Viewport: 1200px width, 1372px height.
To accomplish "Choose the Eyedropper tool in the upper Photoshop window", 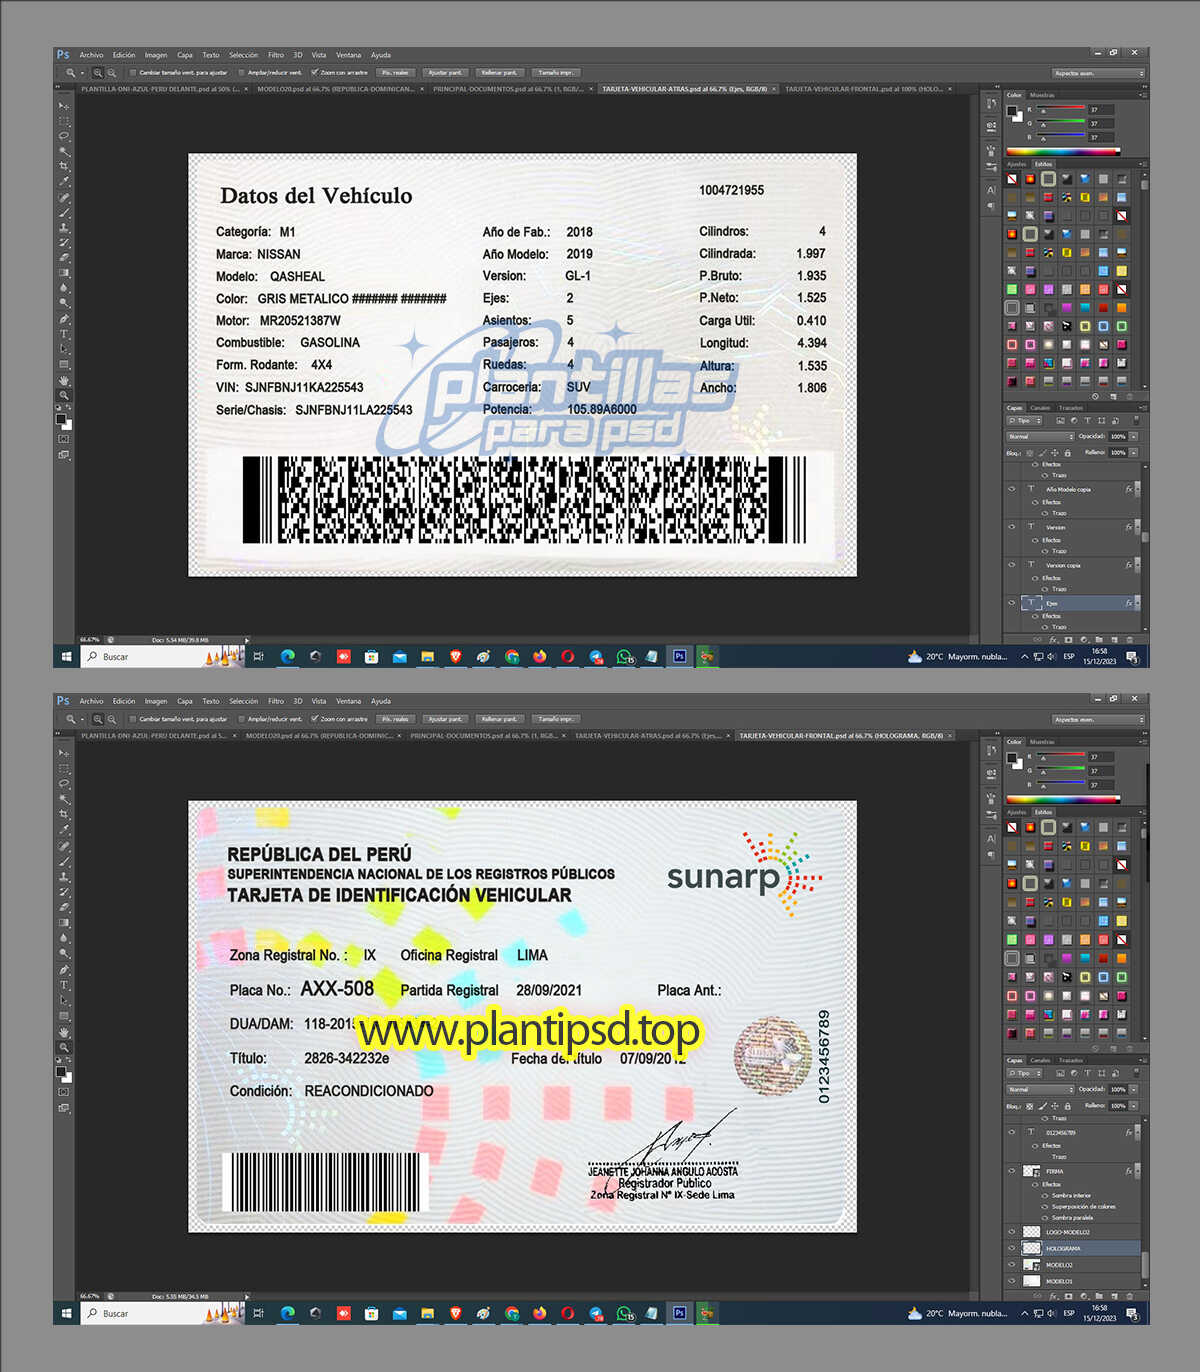I will pos(64,181).
